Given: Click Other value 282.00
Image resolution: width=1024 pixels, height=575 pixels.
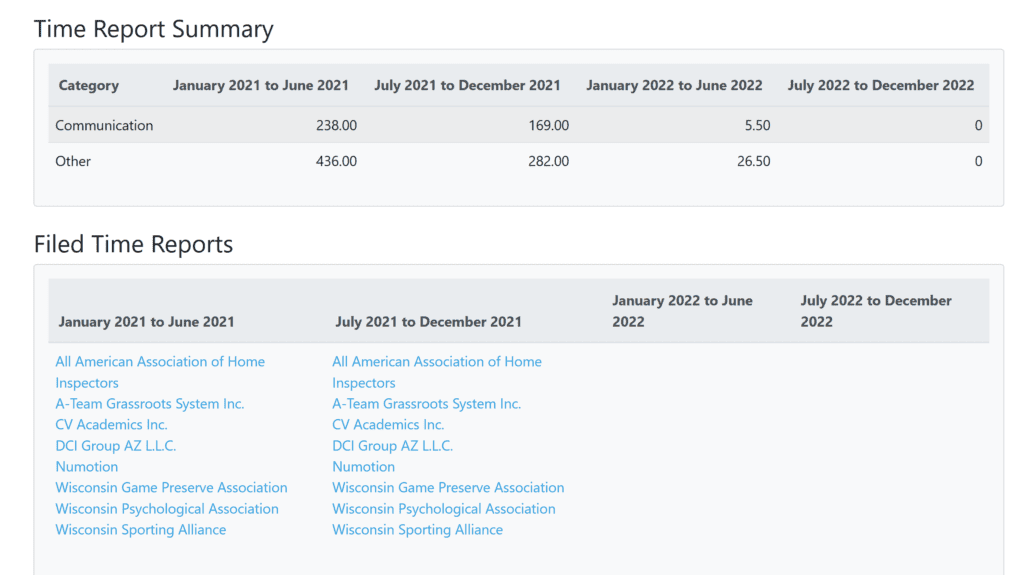Looking at the screenshot, I should click(x=549, y=161).
